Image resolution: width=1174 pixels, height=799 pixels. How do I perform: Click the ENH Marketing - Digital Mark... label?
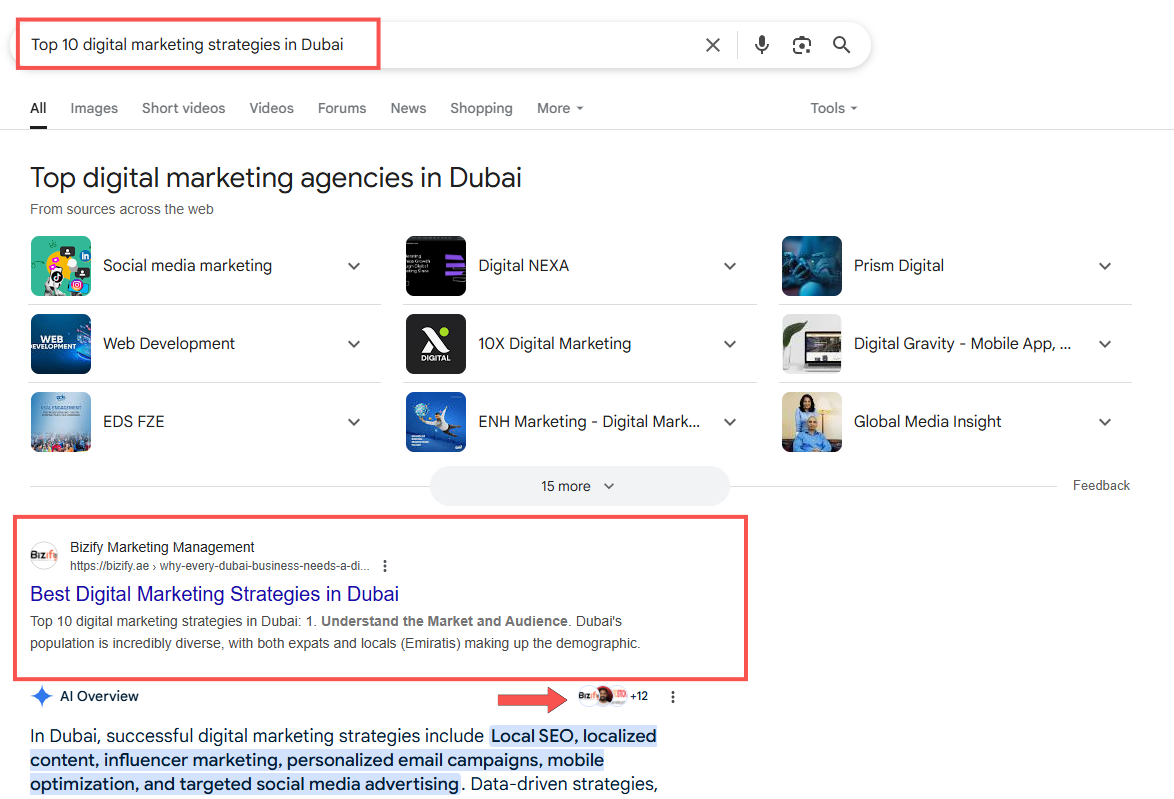(x=589, y=422)
